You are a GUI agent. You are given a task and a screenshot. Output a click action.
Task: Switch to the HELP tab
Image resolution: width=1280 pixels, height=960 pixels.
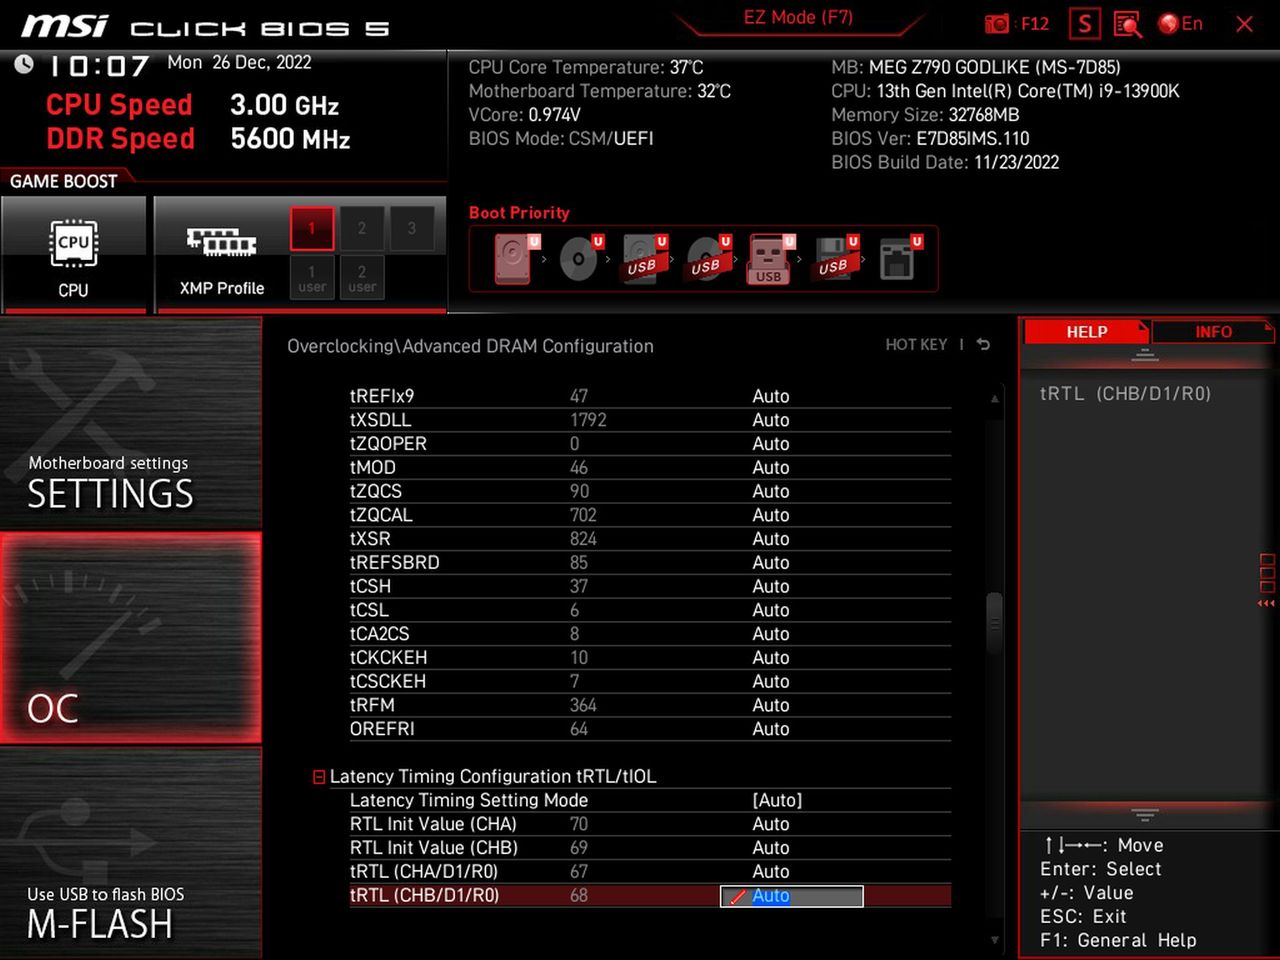point(1087,332)
